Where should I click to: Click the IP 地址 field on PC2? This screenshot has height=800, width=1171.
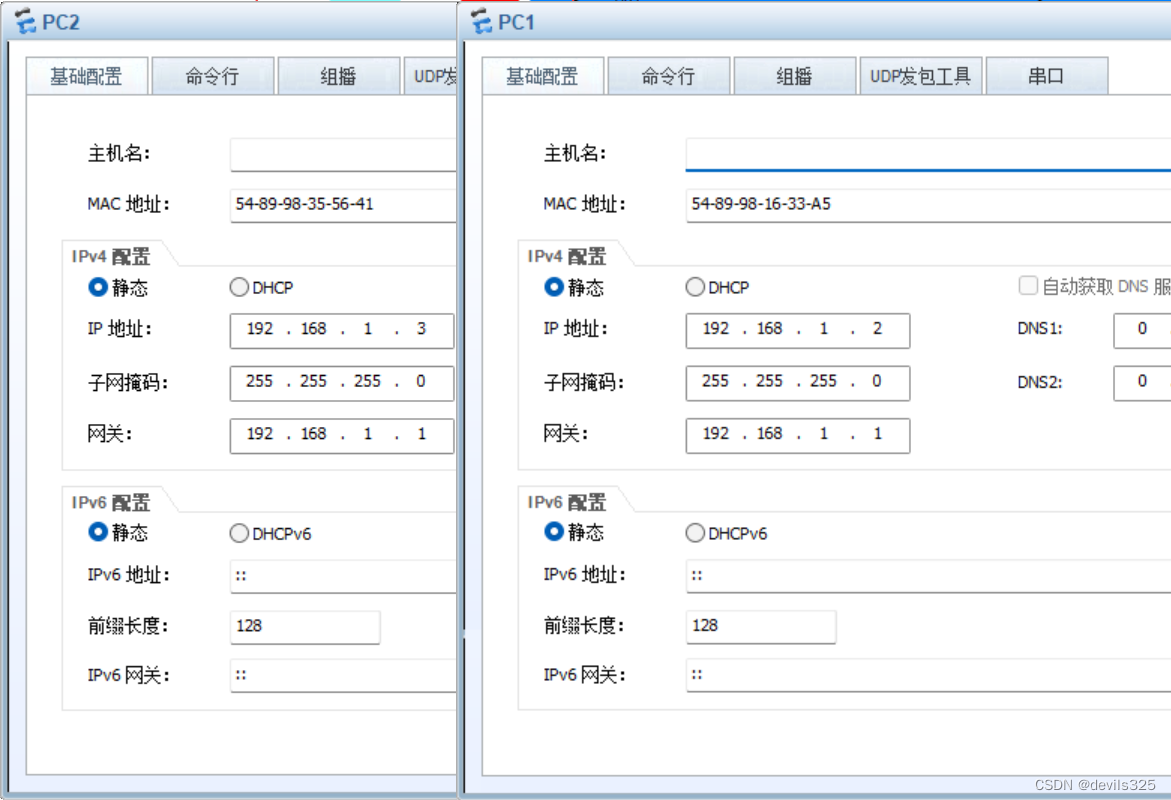point(341,330)
